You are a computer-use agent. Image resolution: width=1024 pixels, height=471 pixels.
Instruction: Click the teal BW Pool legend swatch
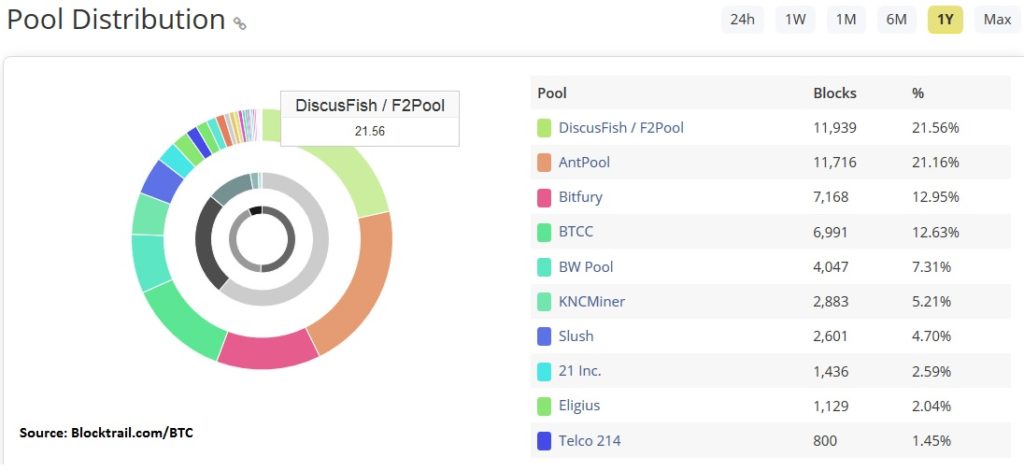tap(544, 267)
